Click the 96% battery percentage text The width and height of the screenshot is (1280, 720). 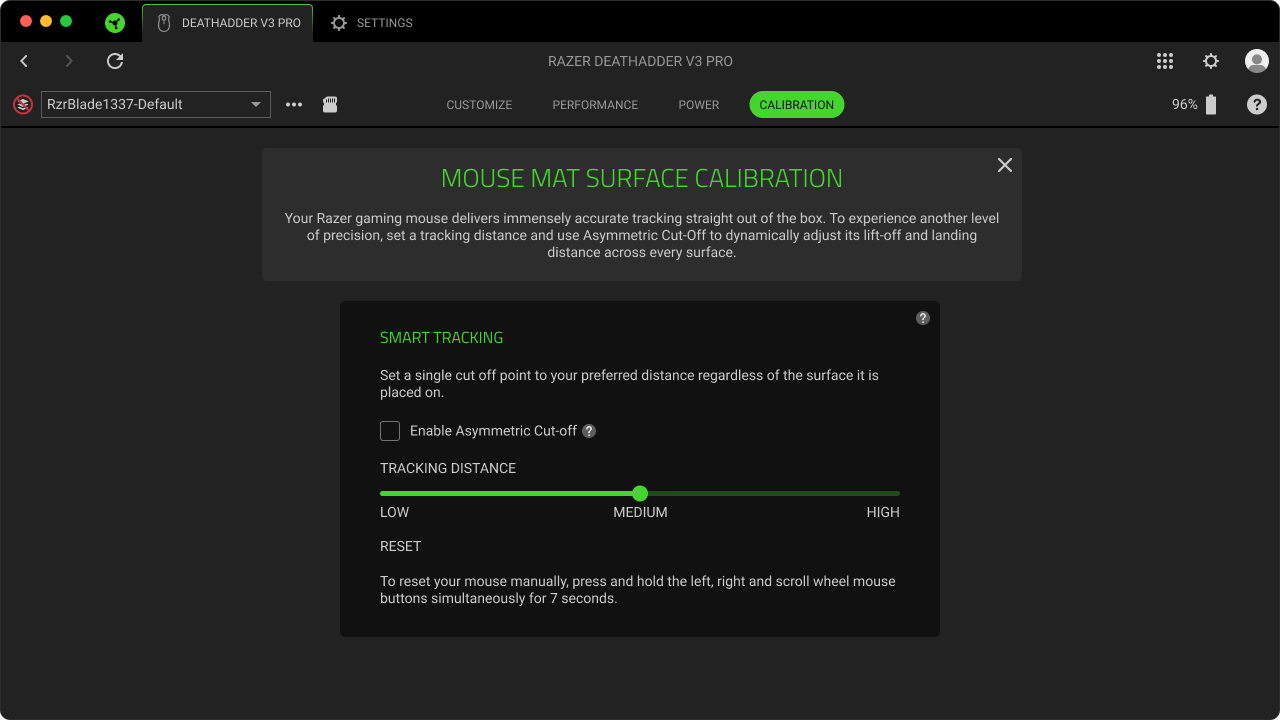tap(1185, 104)
